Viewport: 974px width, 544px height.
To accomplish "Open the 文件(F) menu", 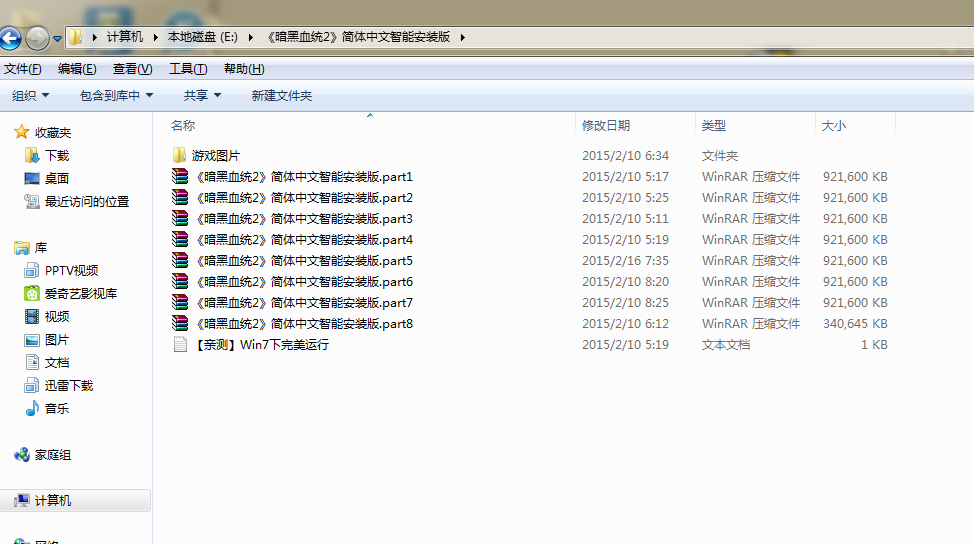I will [22, 69].
